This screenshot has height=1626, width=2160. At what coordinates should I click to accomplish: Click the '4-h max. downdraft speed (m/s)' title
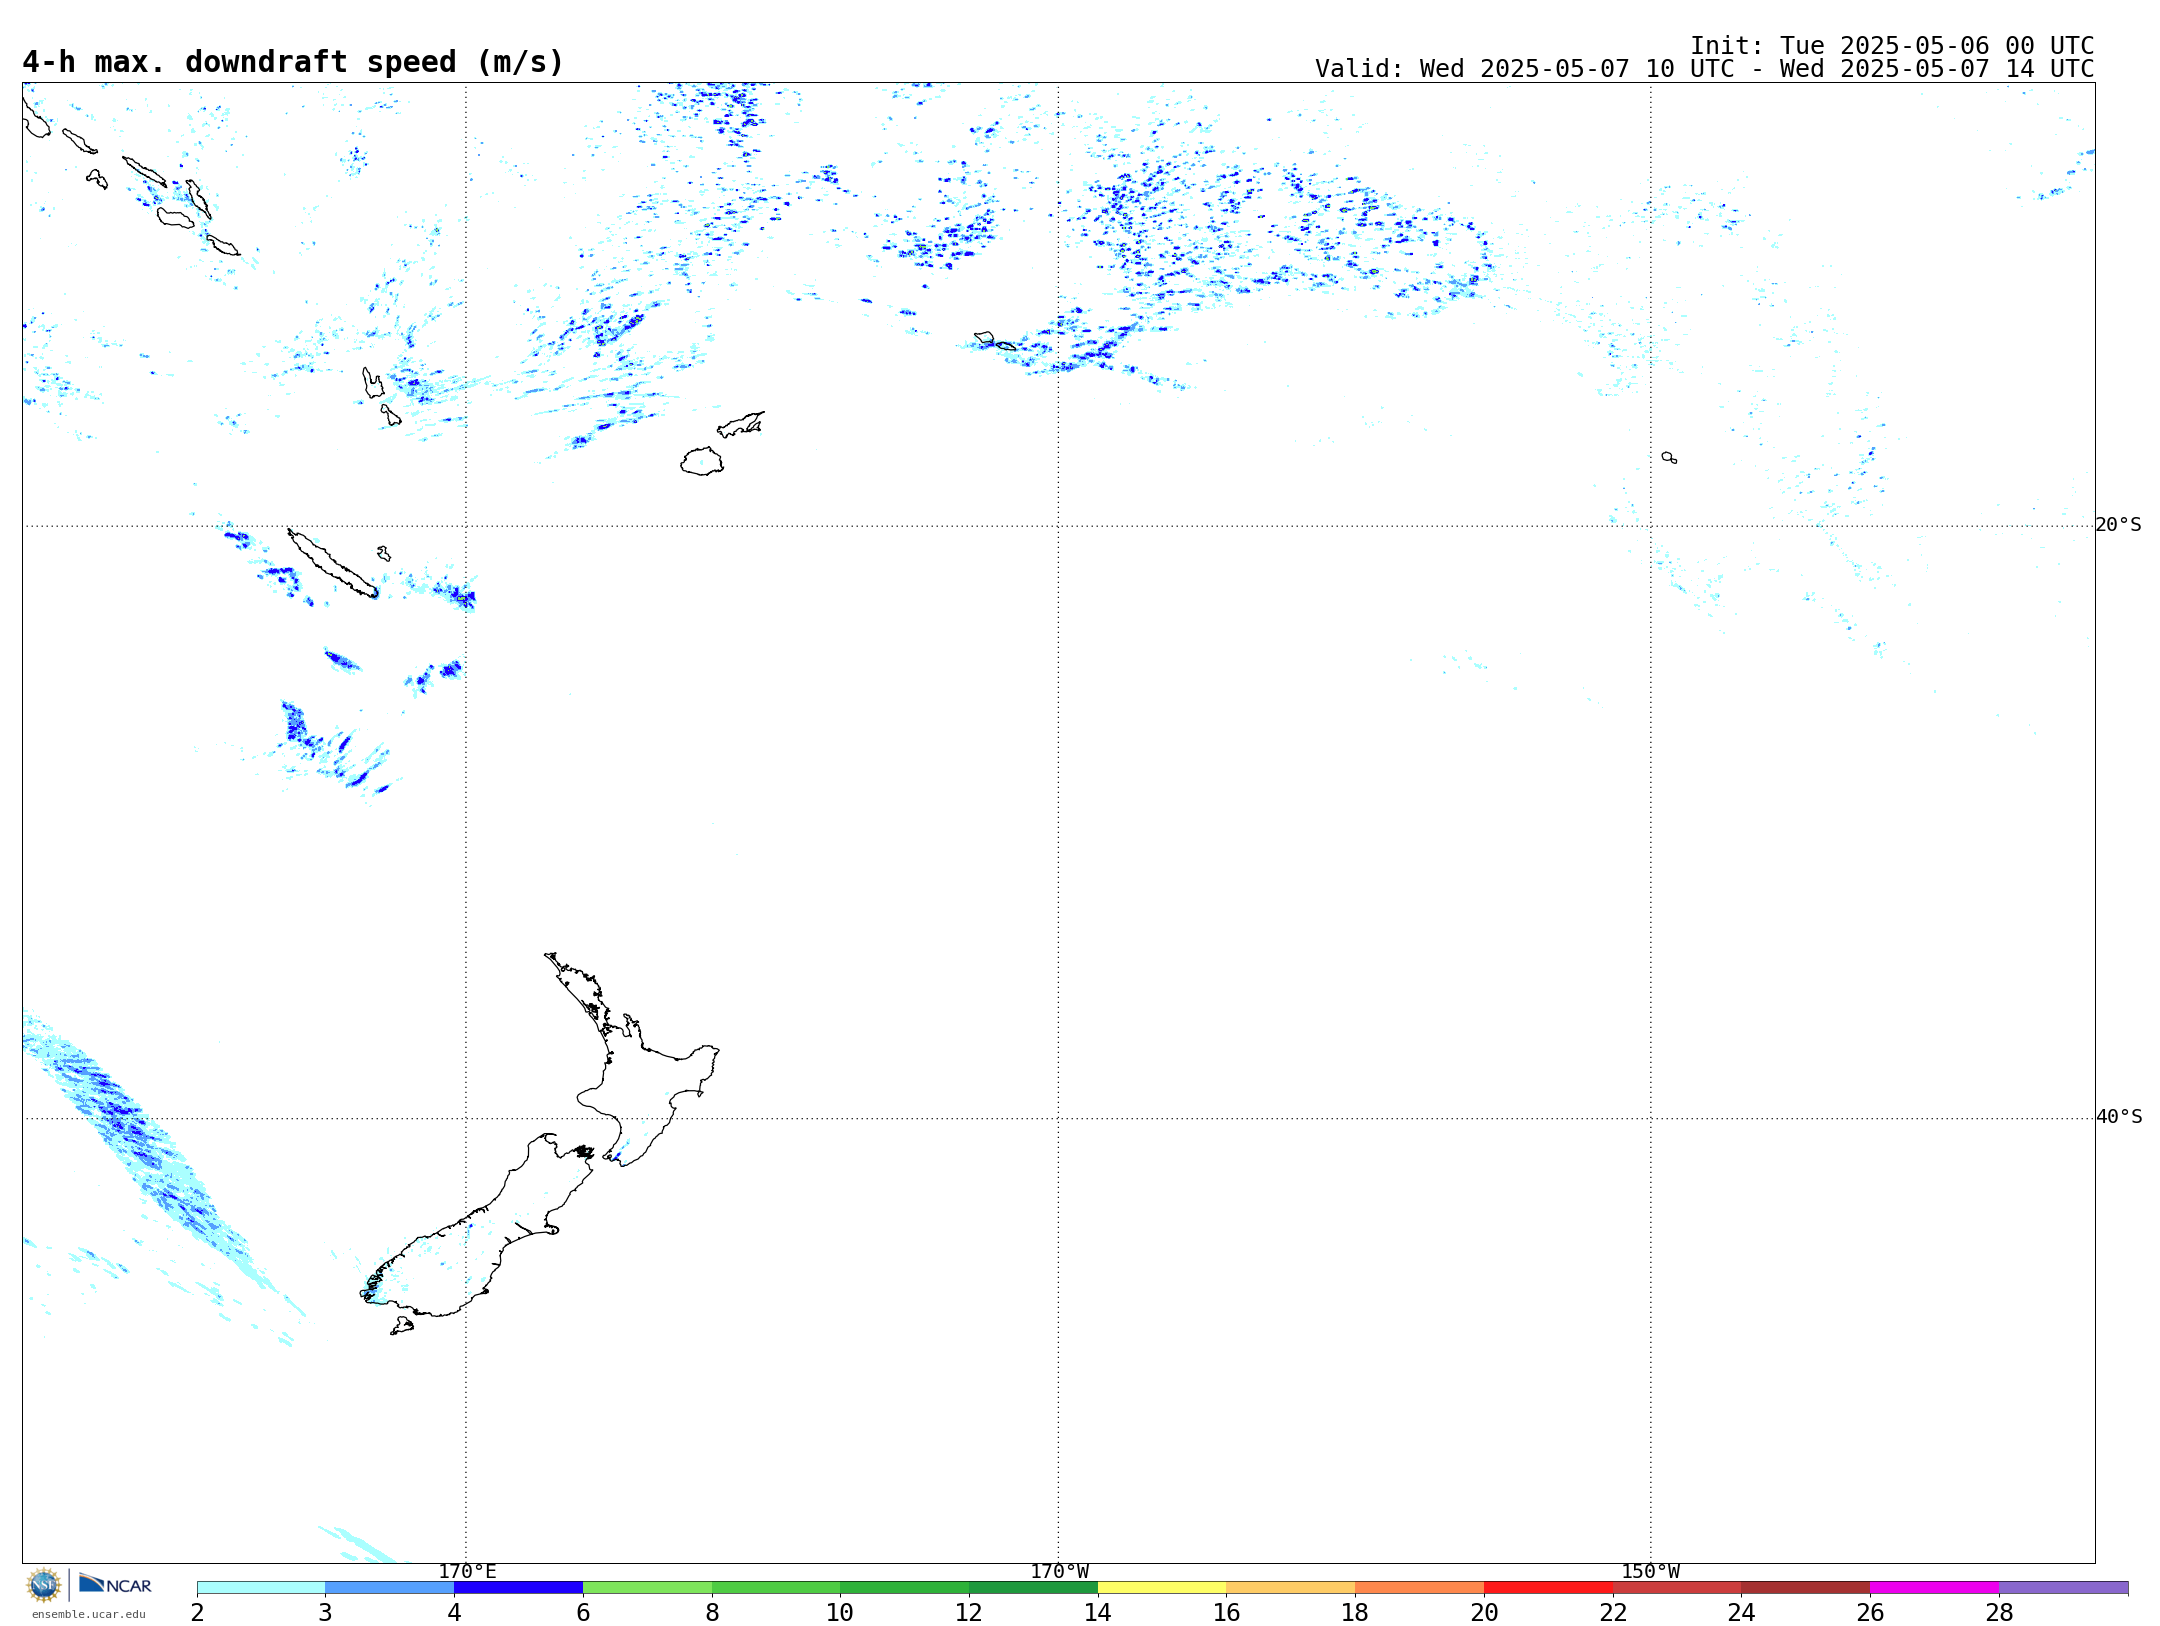click(293, 62)
